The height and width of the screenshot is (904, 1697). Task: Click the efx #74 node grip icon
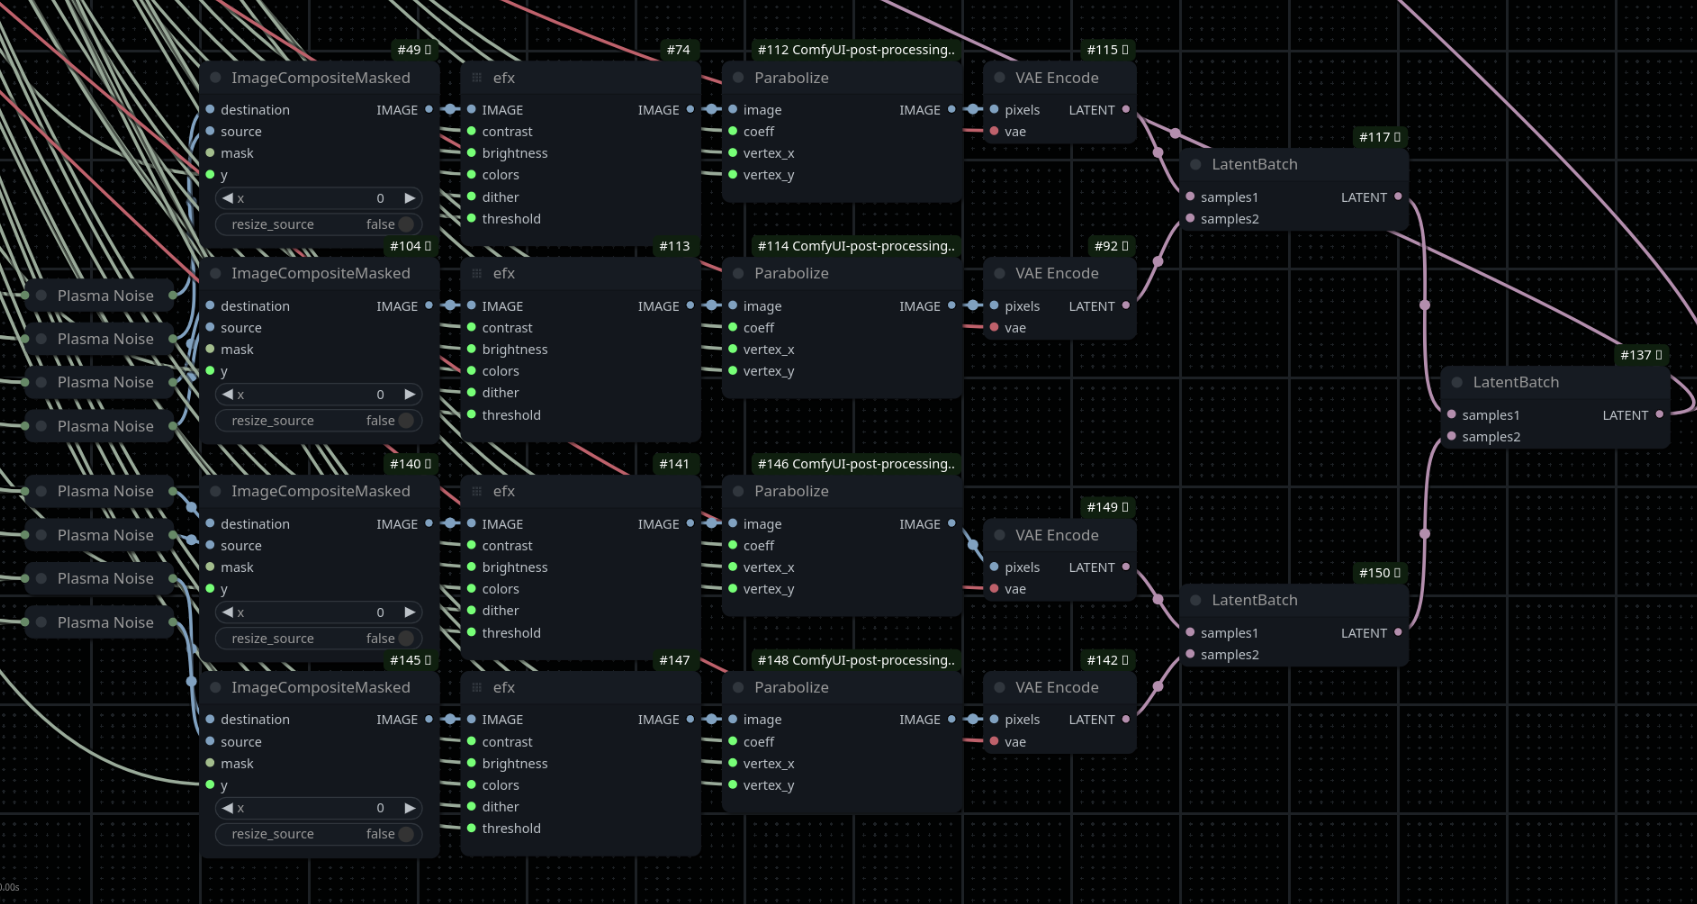click(x=477, y=78)
